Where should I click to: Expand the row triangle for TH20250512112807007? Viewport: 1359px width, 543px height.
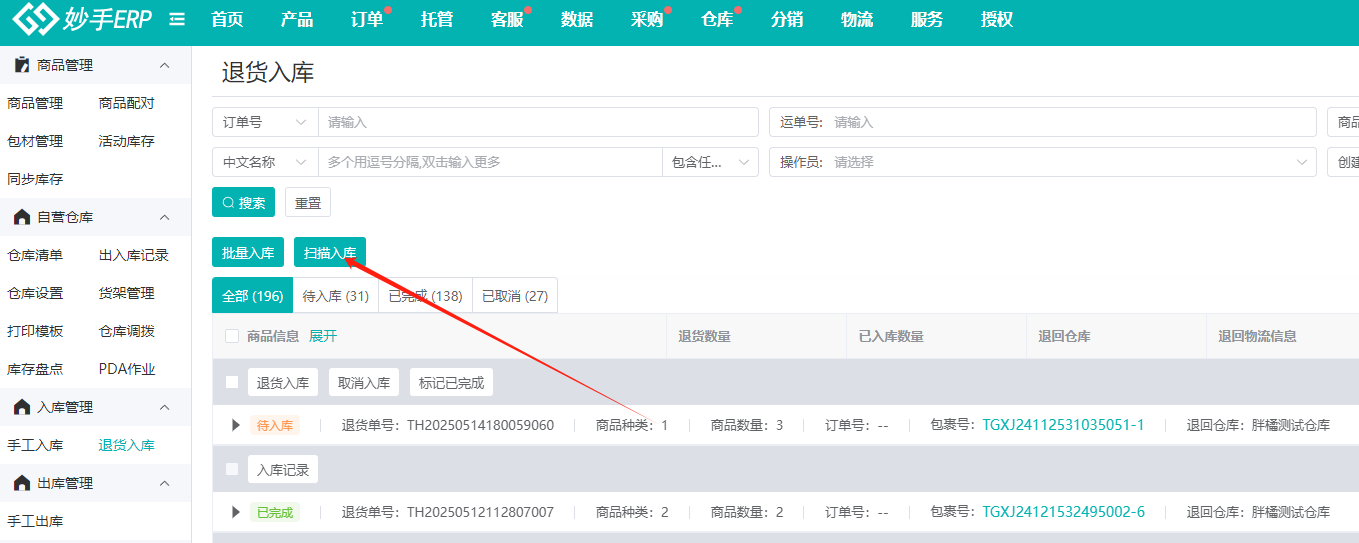coord(236,512)
